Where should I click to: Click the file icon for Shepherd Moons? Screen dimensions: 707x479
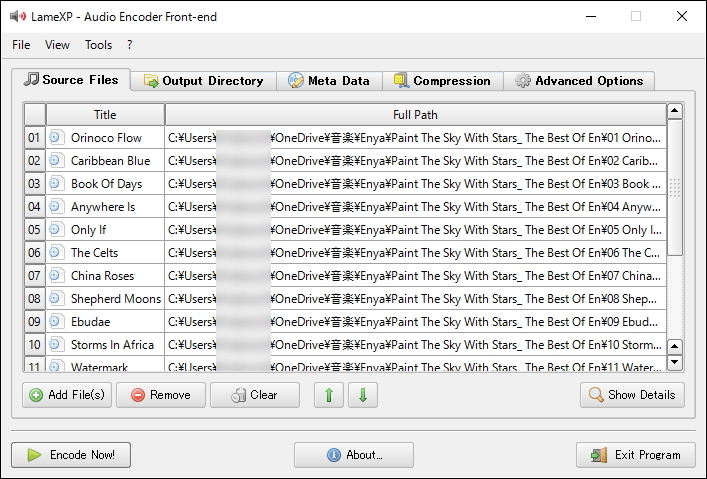tap(56, 298)
